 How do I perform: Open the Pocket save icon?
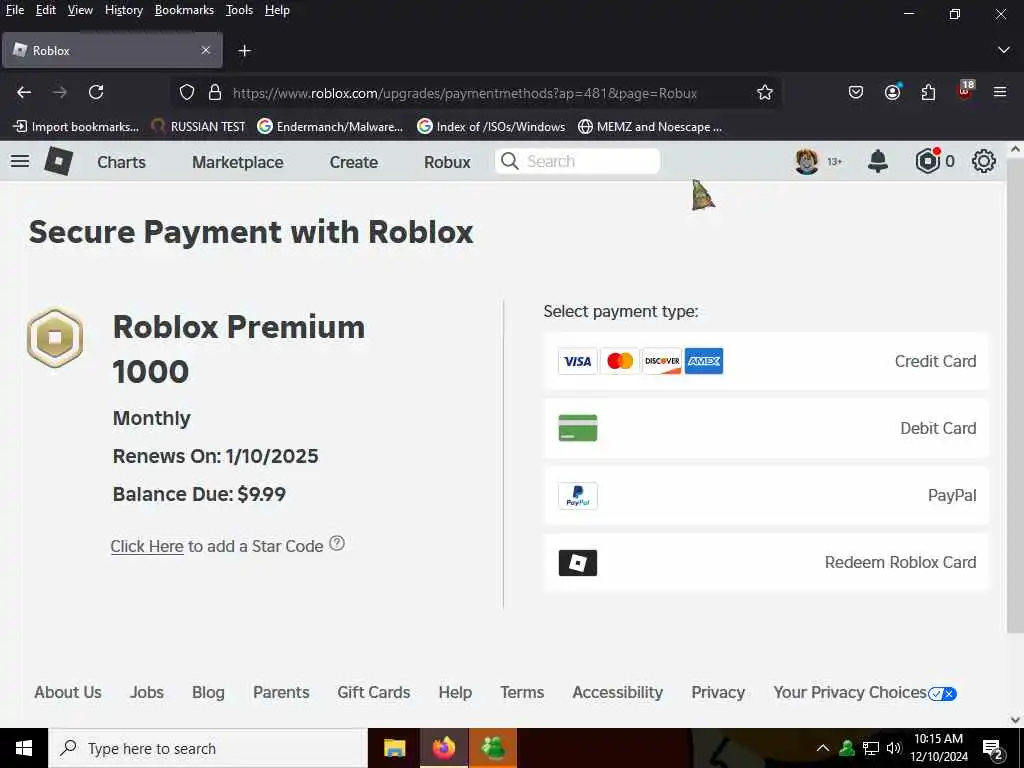point(856,93)
